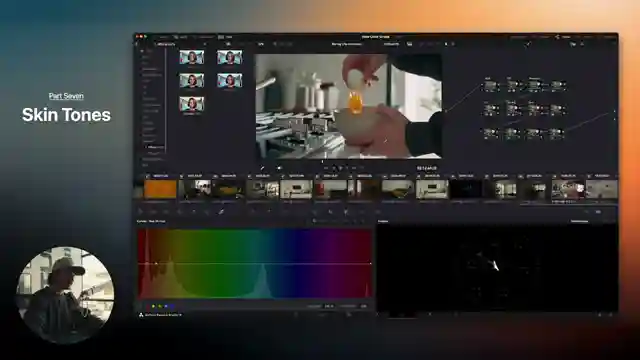Select the last node in middle row
Viewport: 640px width, 360px height.
557,109
